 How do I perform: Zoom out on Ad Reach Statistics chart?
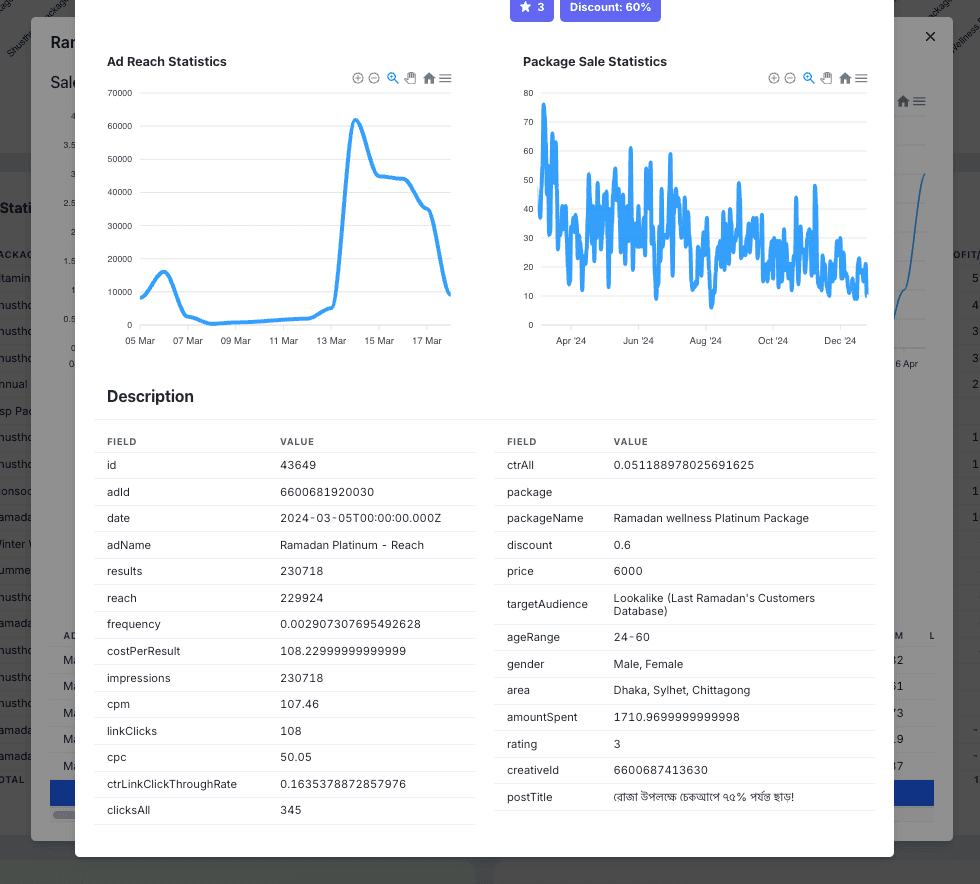tap(374, 78)
